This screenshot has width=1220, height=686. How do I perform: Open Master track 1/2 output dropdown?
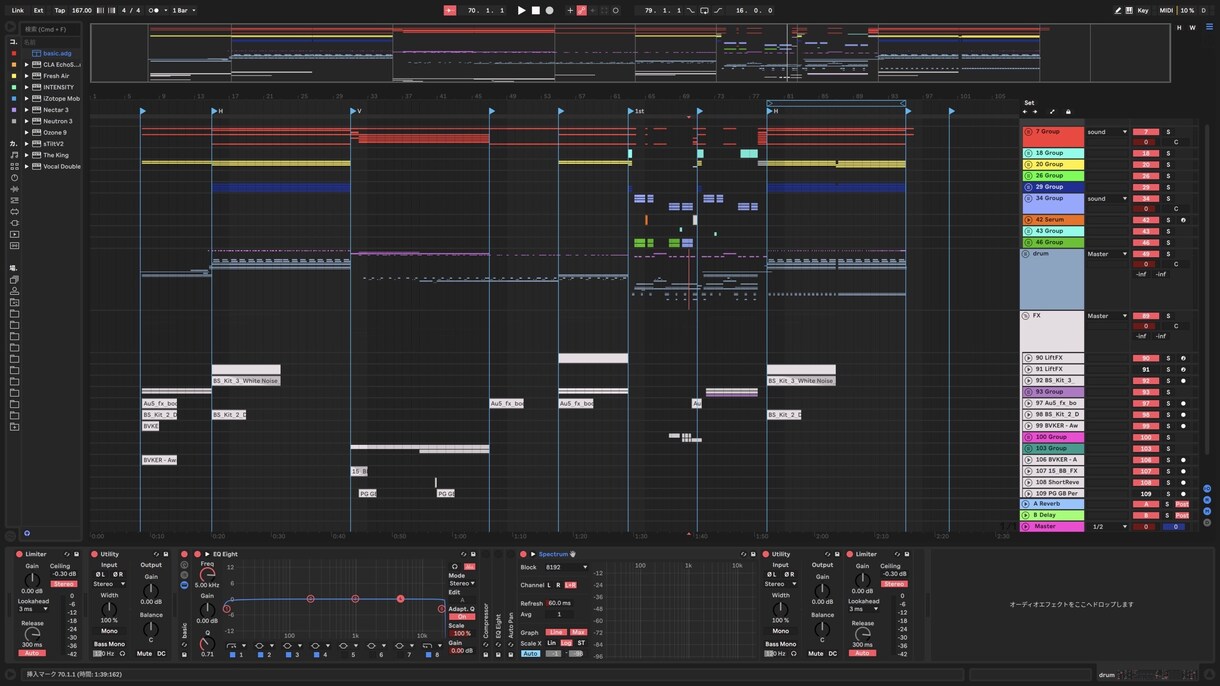tap(1107, 526)
